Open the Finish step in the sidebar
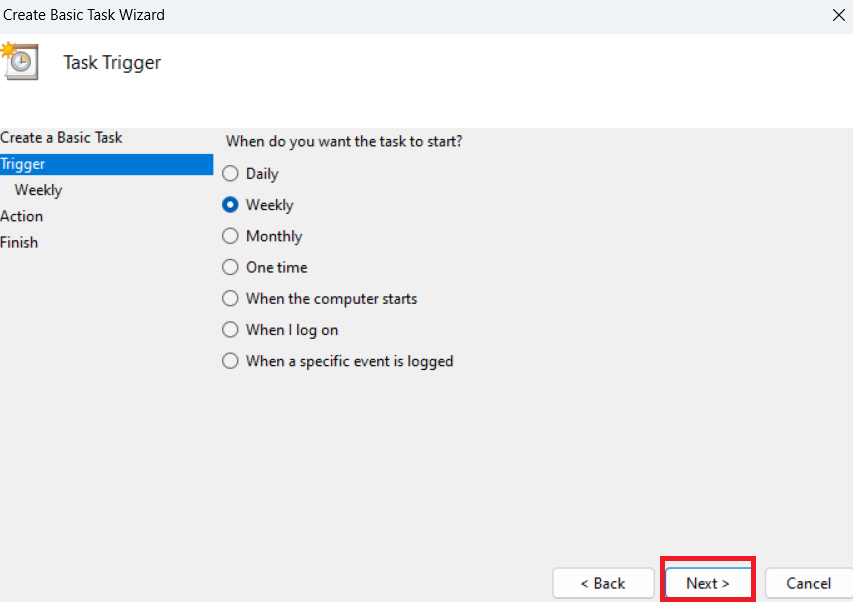The width and height of the screenshot is (853, 602). (x=19, y=242)
